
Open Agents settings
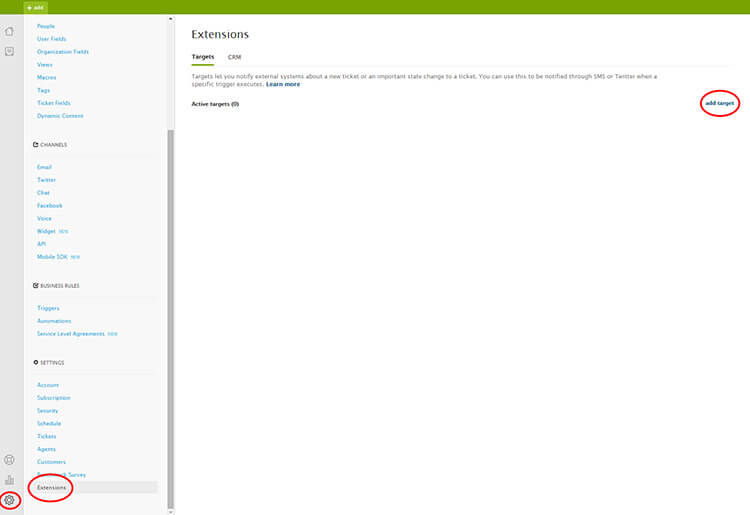[46, 449]
